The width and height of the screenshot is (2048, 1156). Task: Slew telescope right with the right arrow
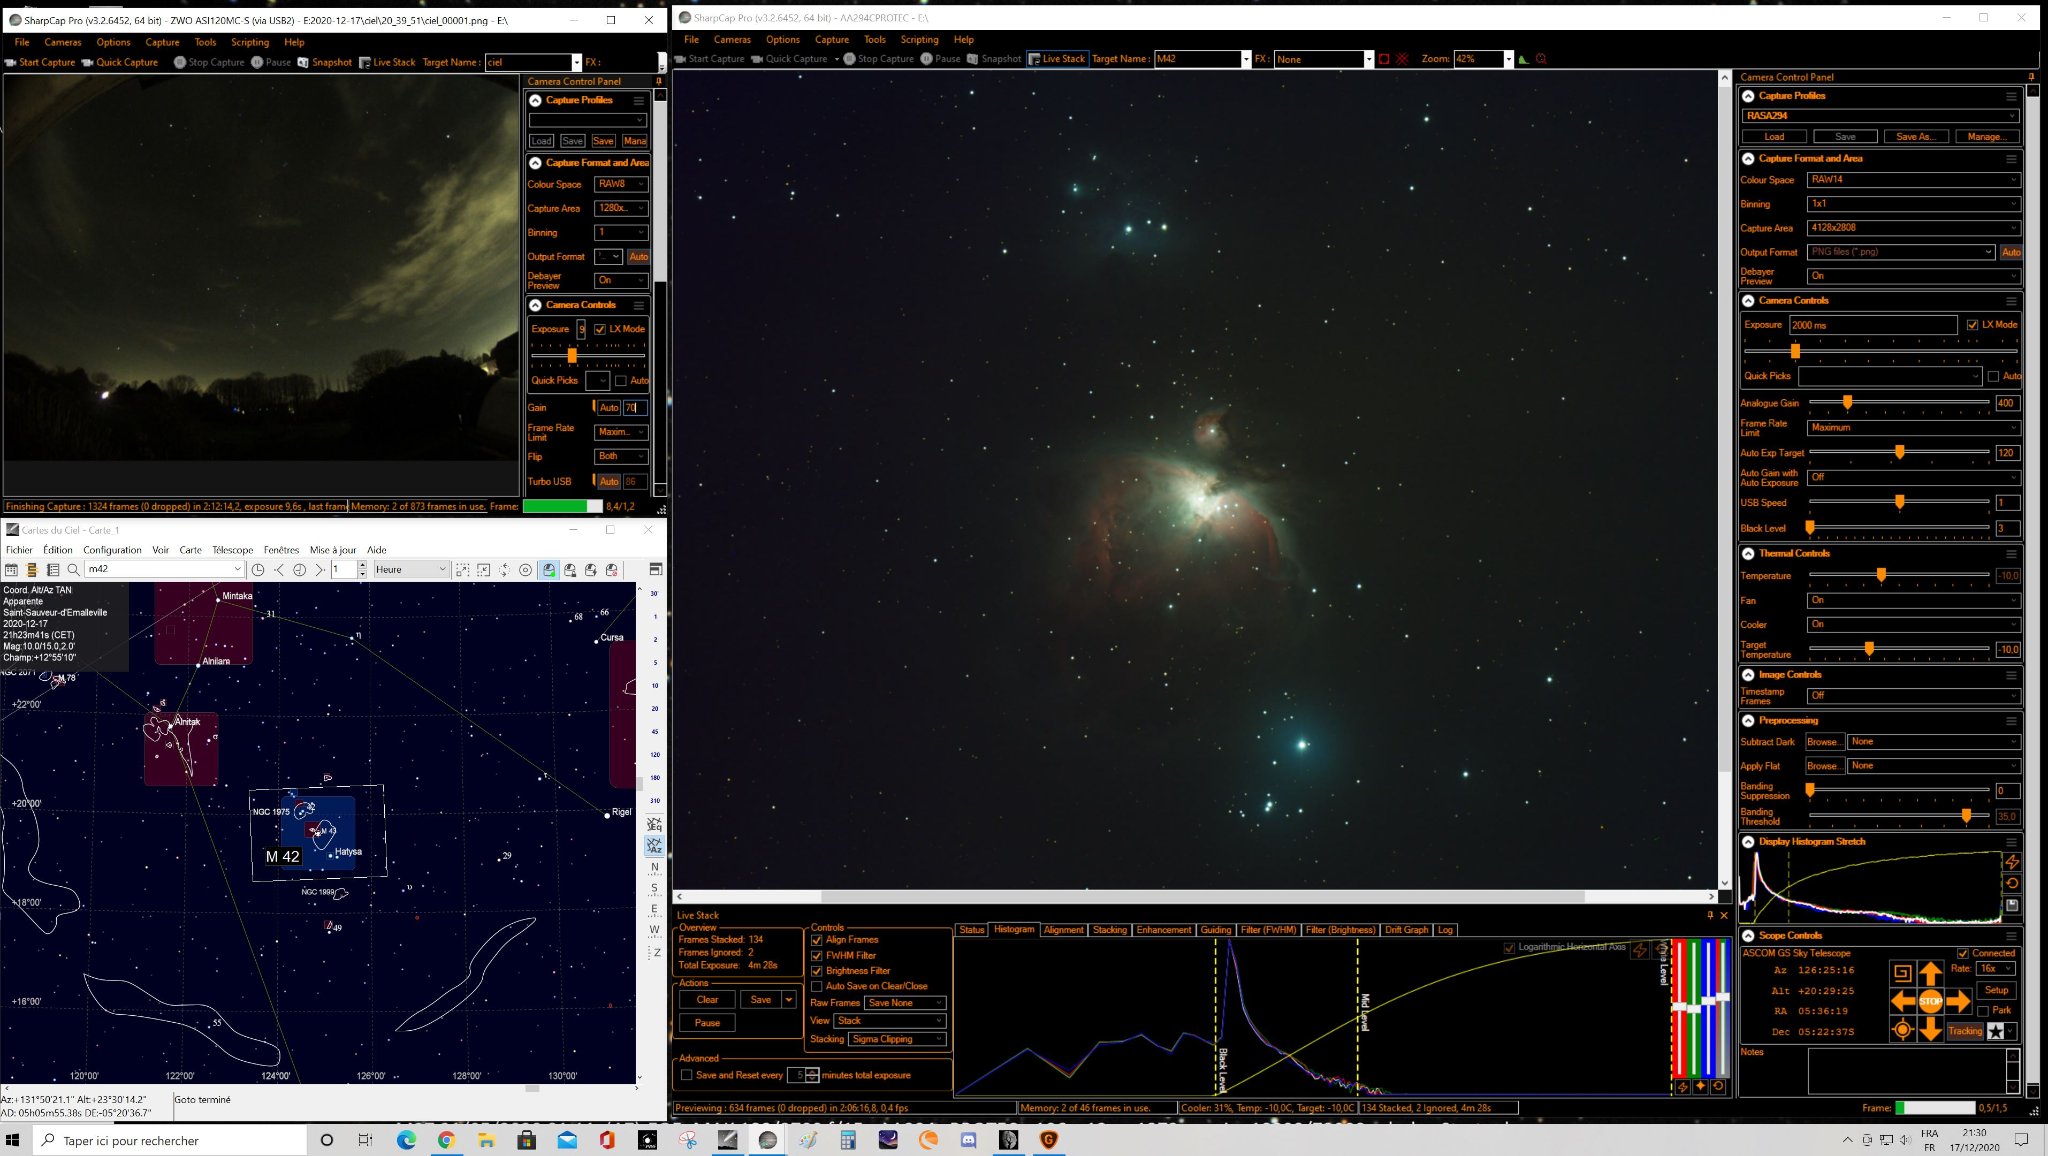(x=1959, y=1000)
